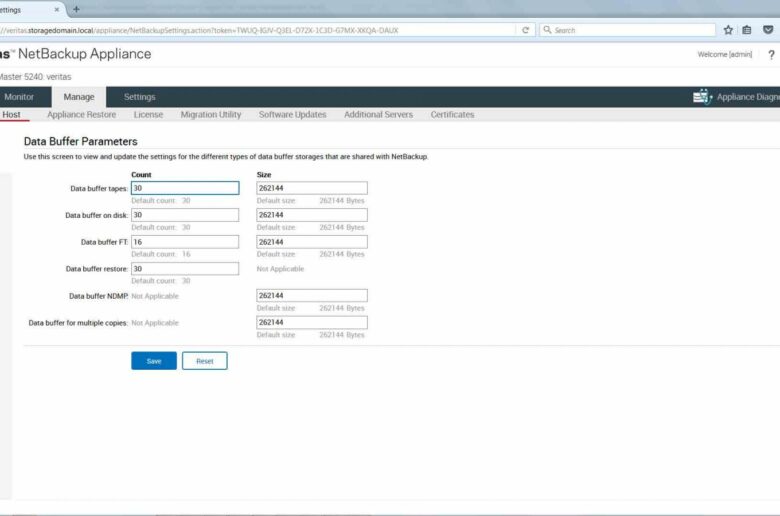780x516 pixels.
Task: Close the Settings browser tab
Action: click(57, 9)
